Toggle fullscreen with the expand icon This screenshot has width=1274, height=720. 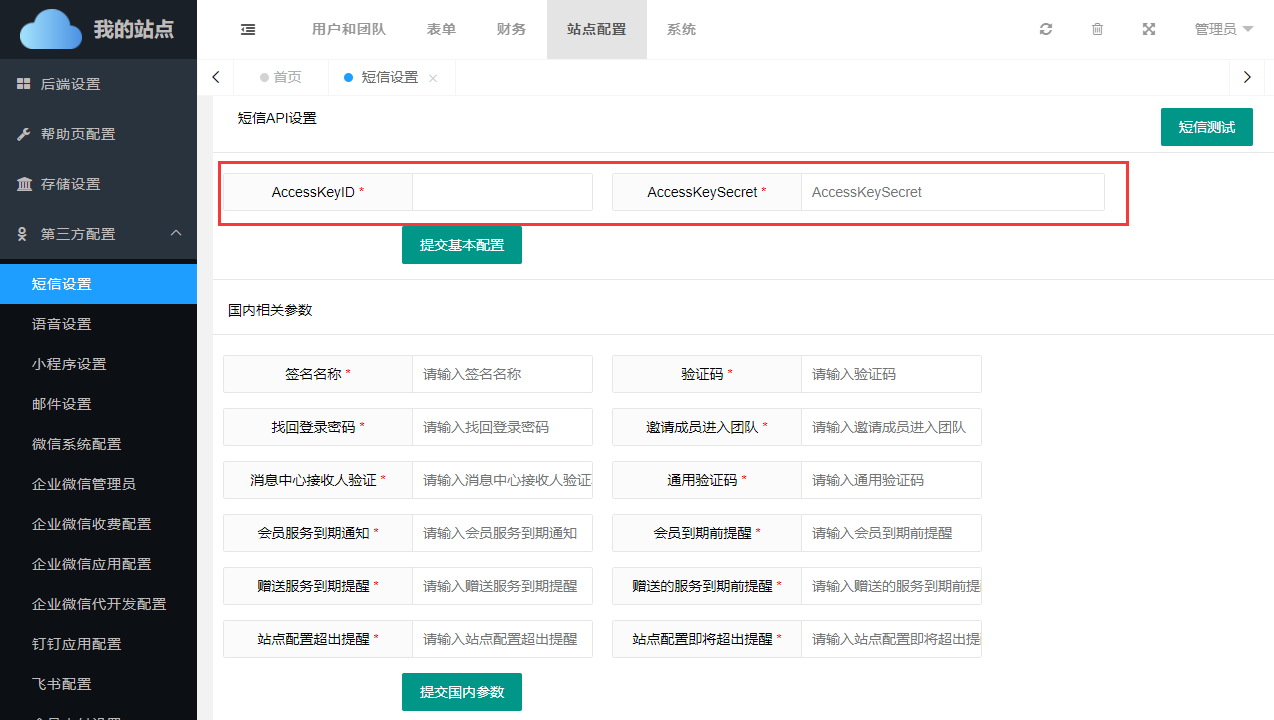(x=1149, y=29)
